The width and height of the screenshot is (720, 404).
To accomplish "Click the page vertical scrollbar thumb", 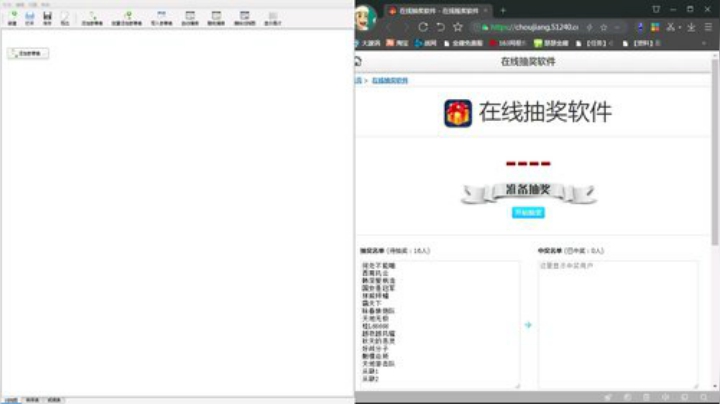I will (x=715, y=152).
